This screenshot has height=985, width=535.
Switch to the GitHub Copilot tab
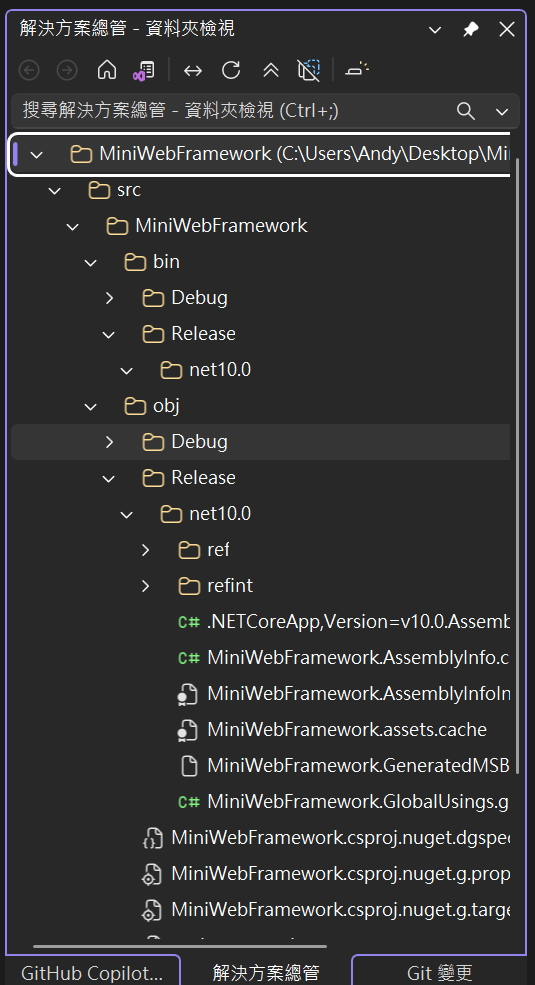click(92, 972)
